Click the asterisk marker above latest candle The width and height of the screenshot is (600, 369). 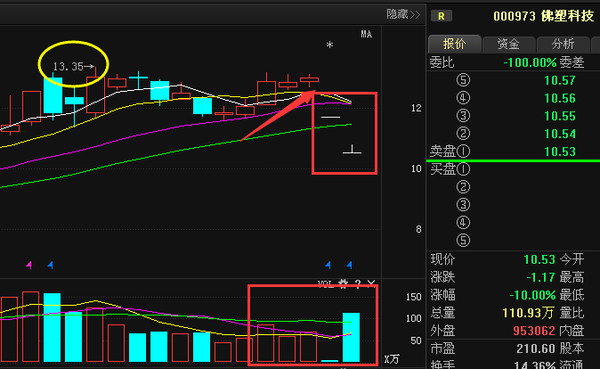click(329, 46)
